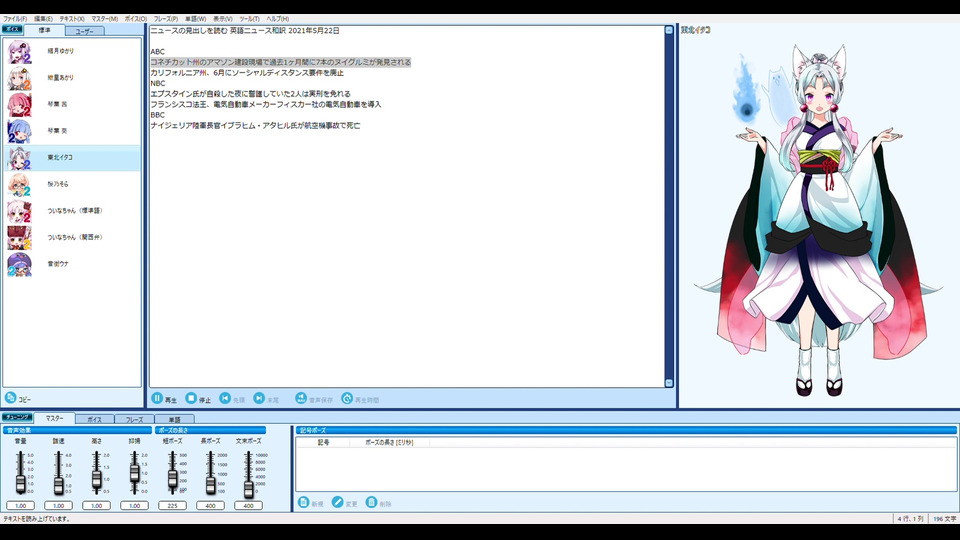Click the コピー (copy voice) icon

pos(10,398)
